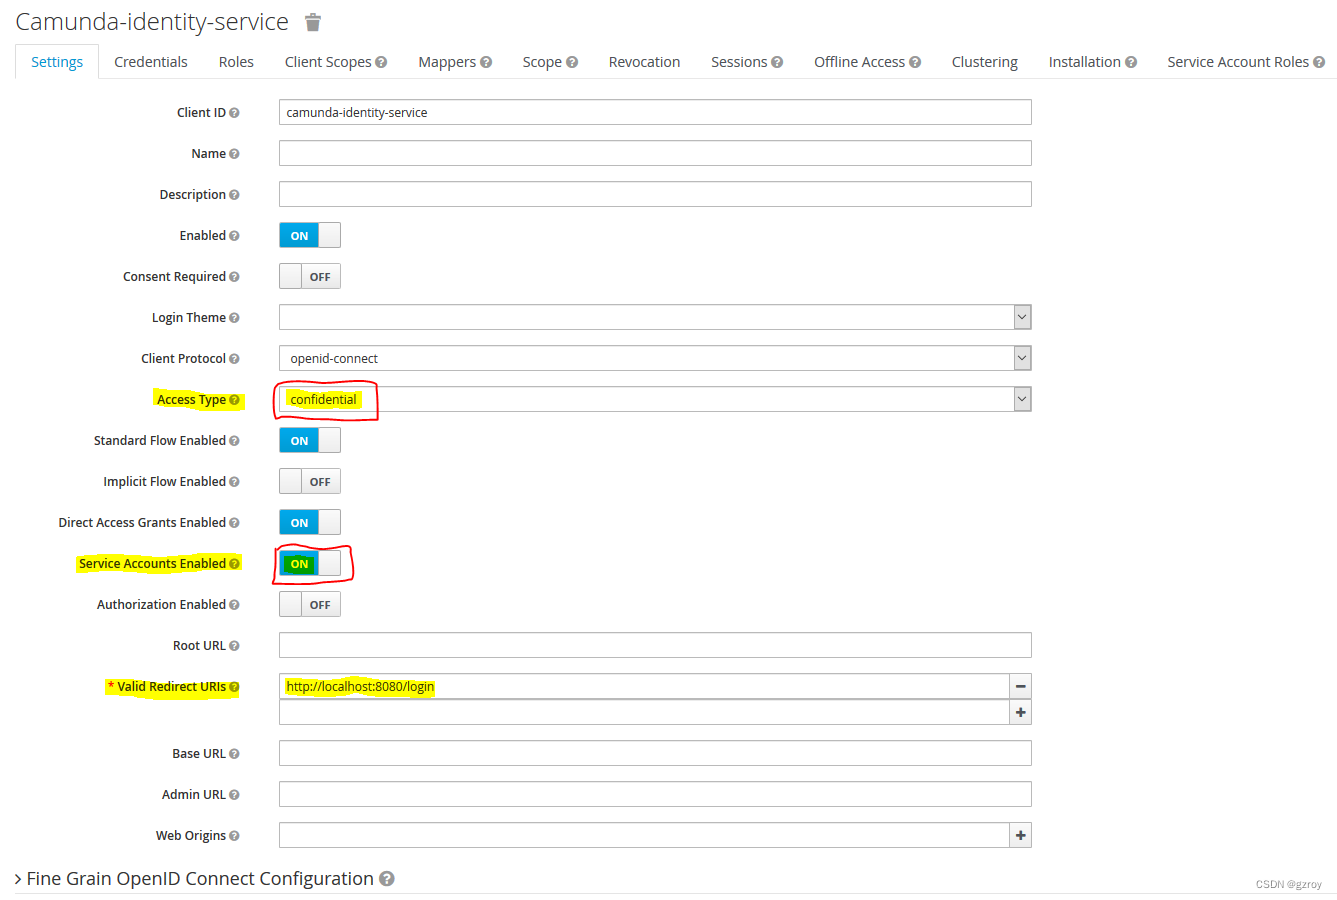Focus the Web Origins input field
This screenshot has width=1337, height=900.
click(644, 835)
